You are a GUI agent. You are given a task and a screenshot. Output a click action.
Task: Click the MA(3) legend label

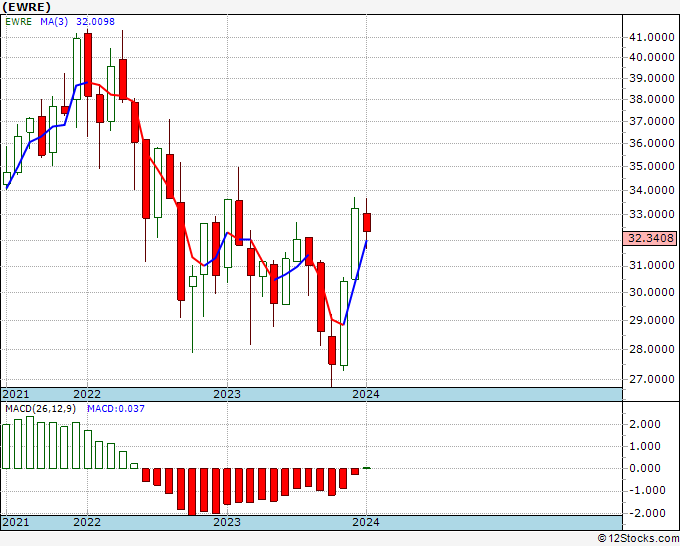[x=54, y=22]
